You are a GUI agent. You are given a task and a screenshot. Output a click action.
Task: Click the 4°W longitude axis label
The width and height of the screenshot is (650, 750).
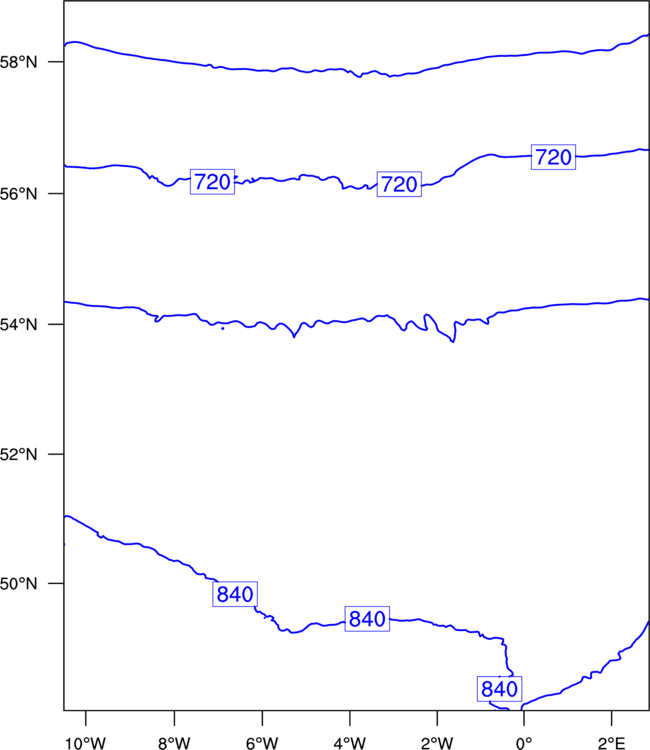click(350, 743)
